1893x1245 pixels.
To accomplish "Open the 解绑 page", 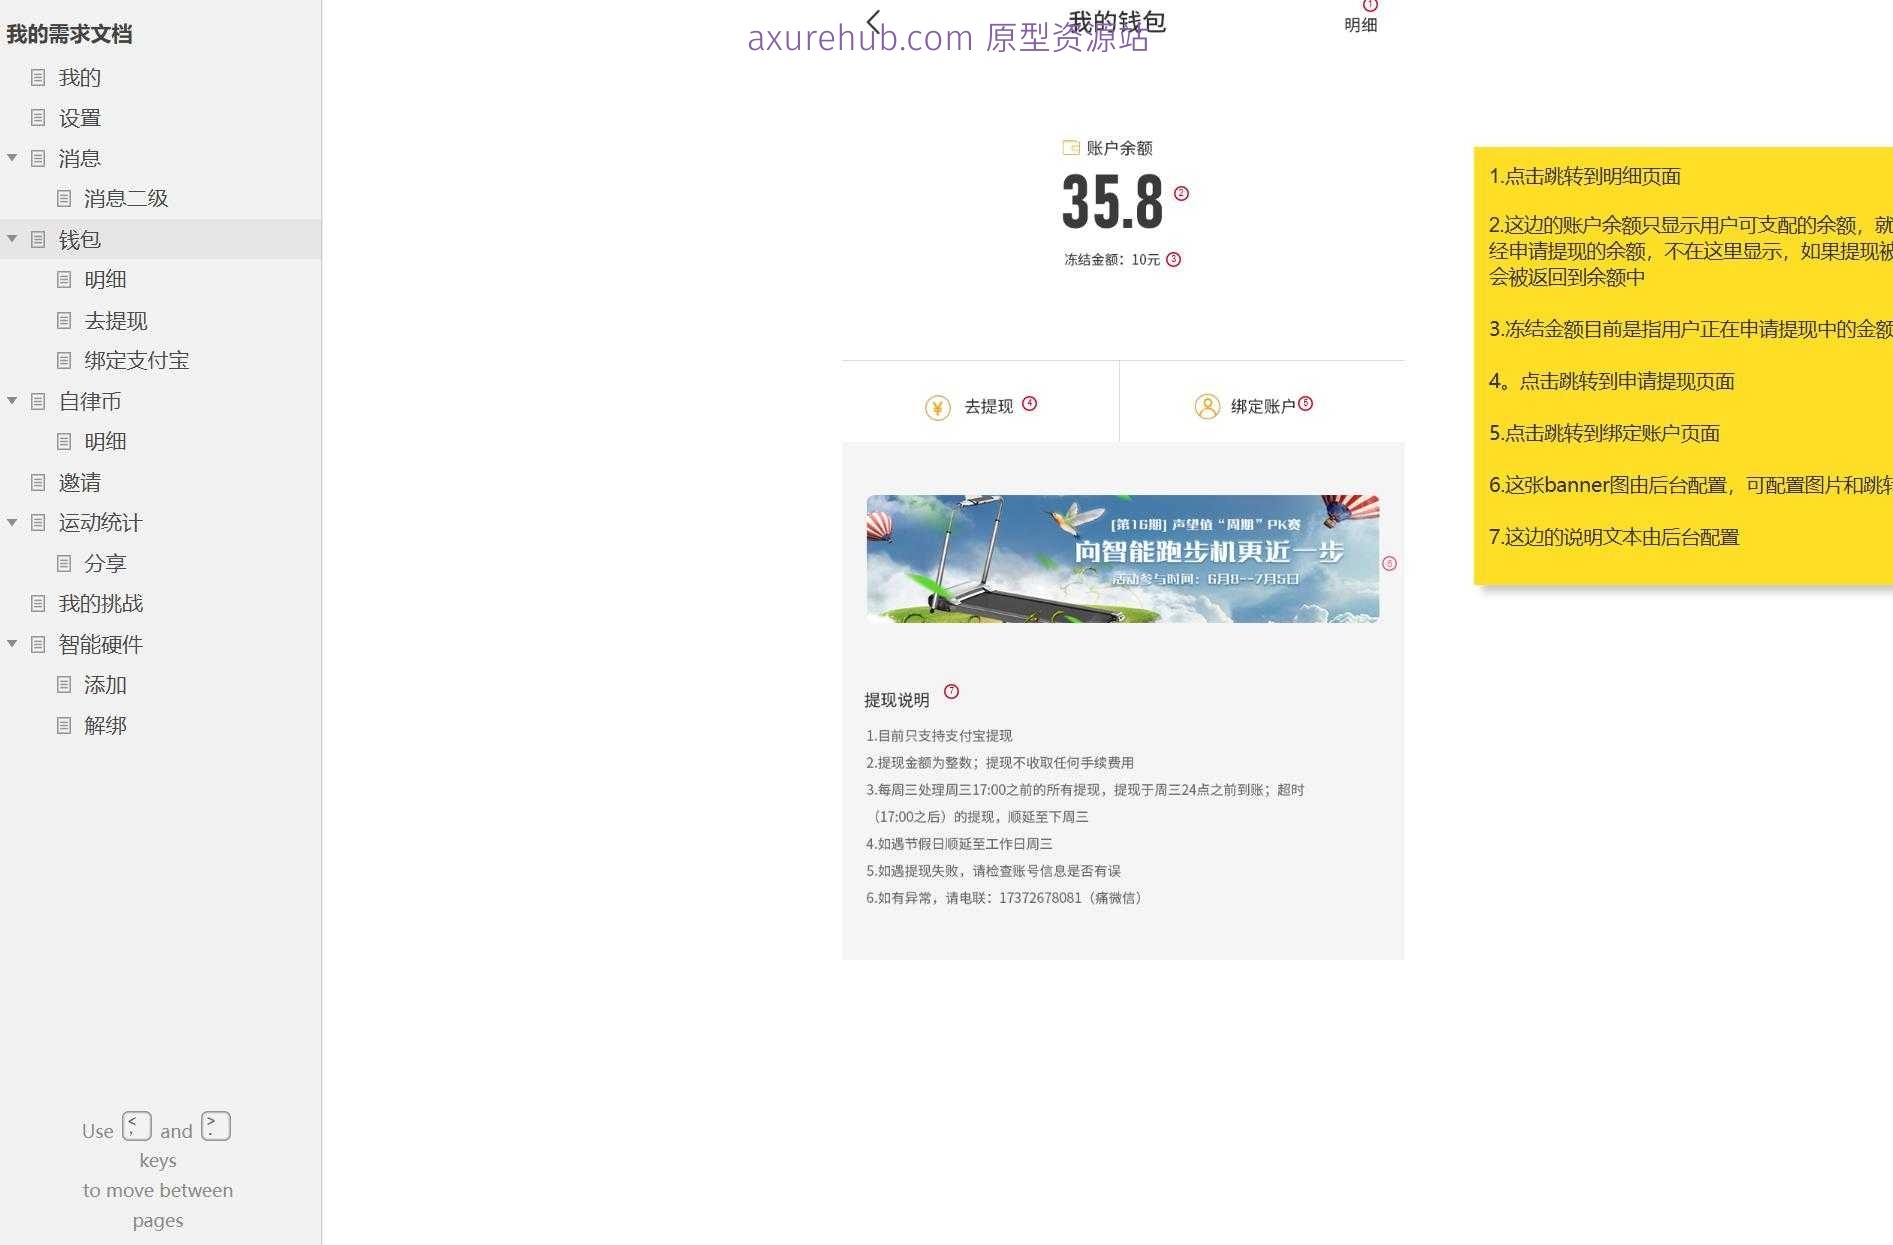I will pyautogui.click(x=105, y=725).
